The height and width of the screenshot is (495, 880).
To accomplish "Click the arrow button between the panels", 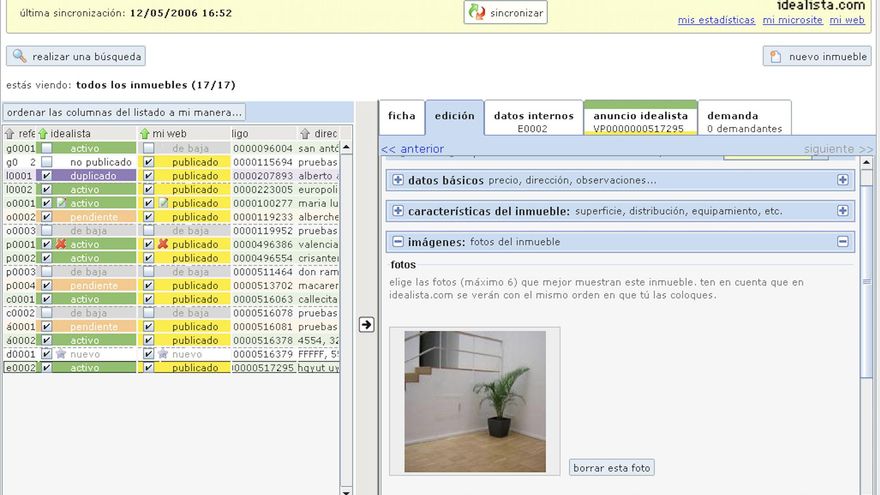I will [x=366, y=325].
